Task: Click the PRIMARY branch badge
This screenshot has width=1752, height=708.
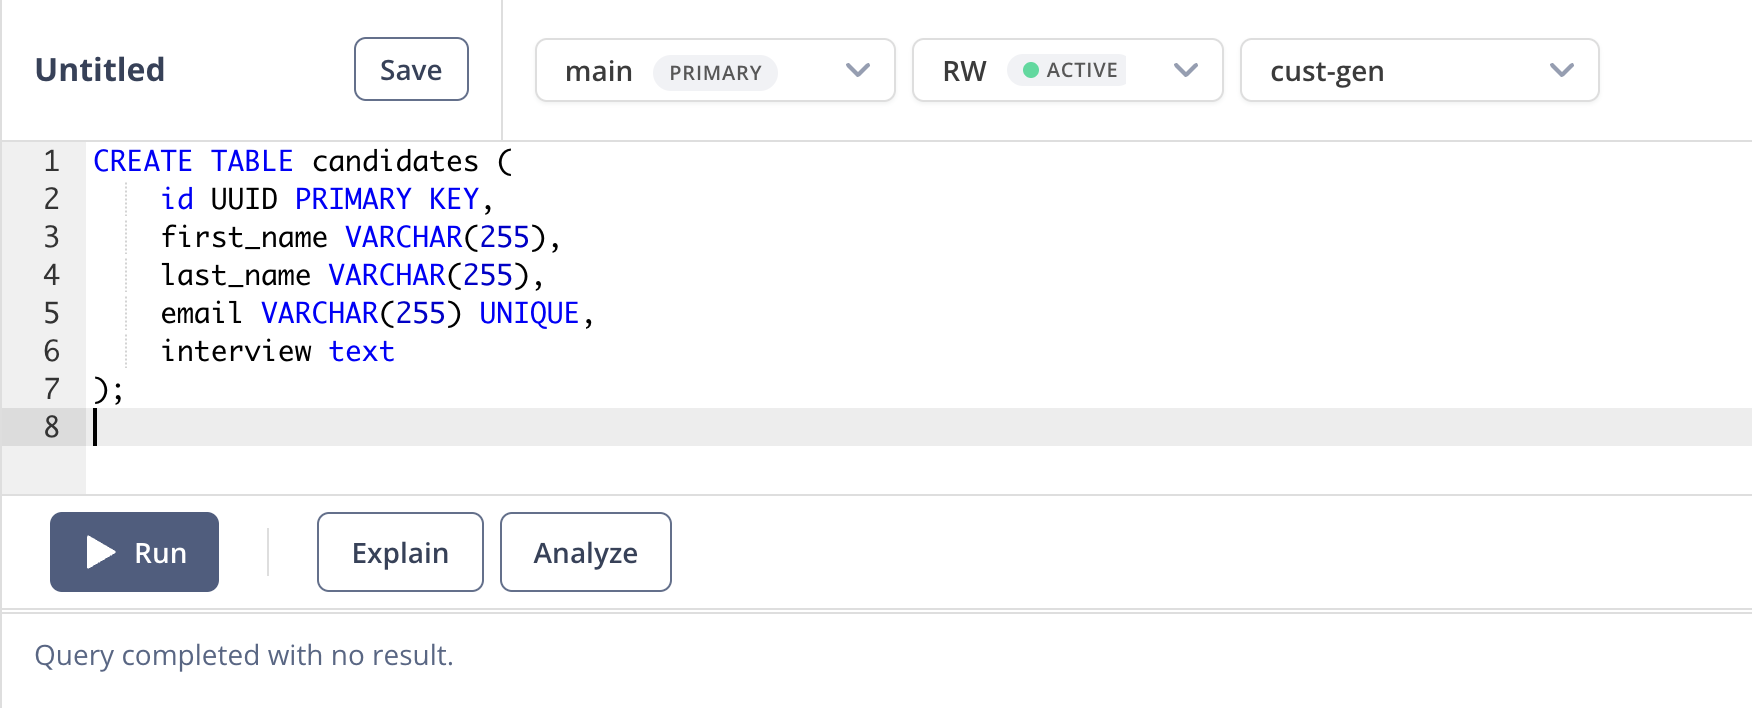Action: pos(715,72)
